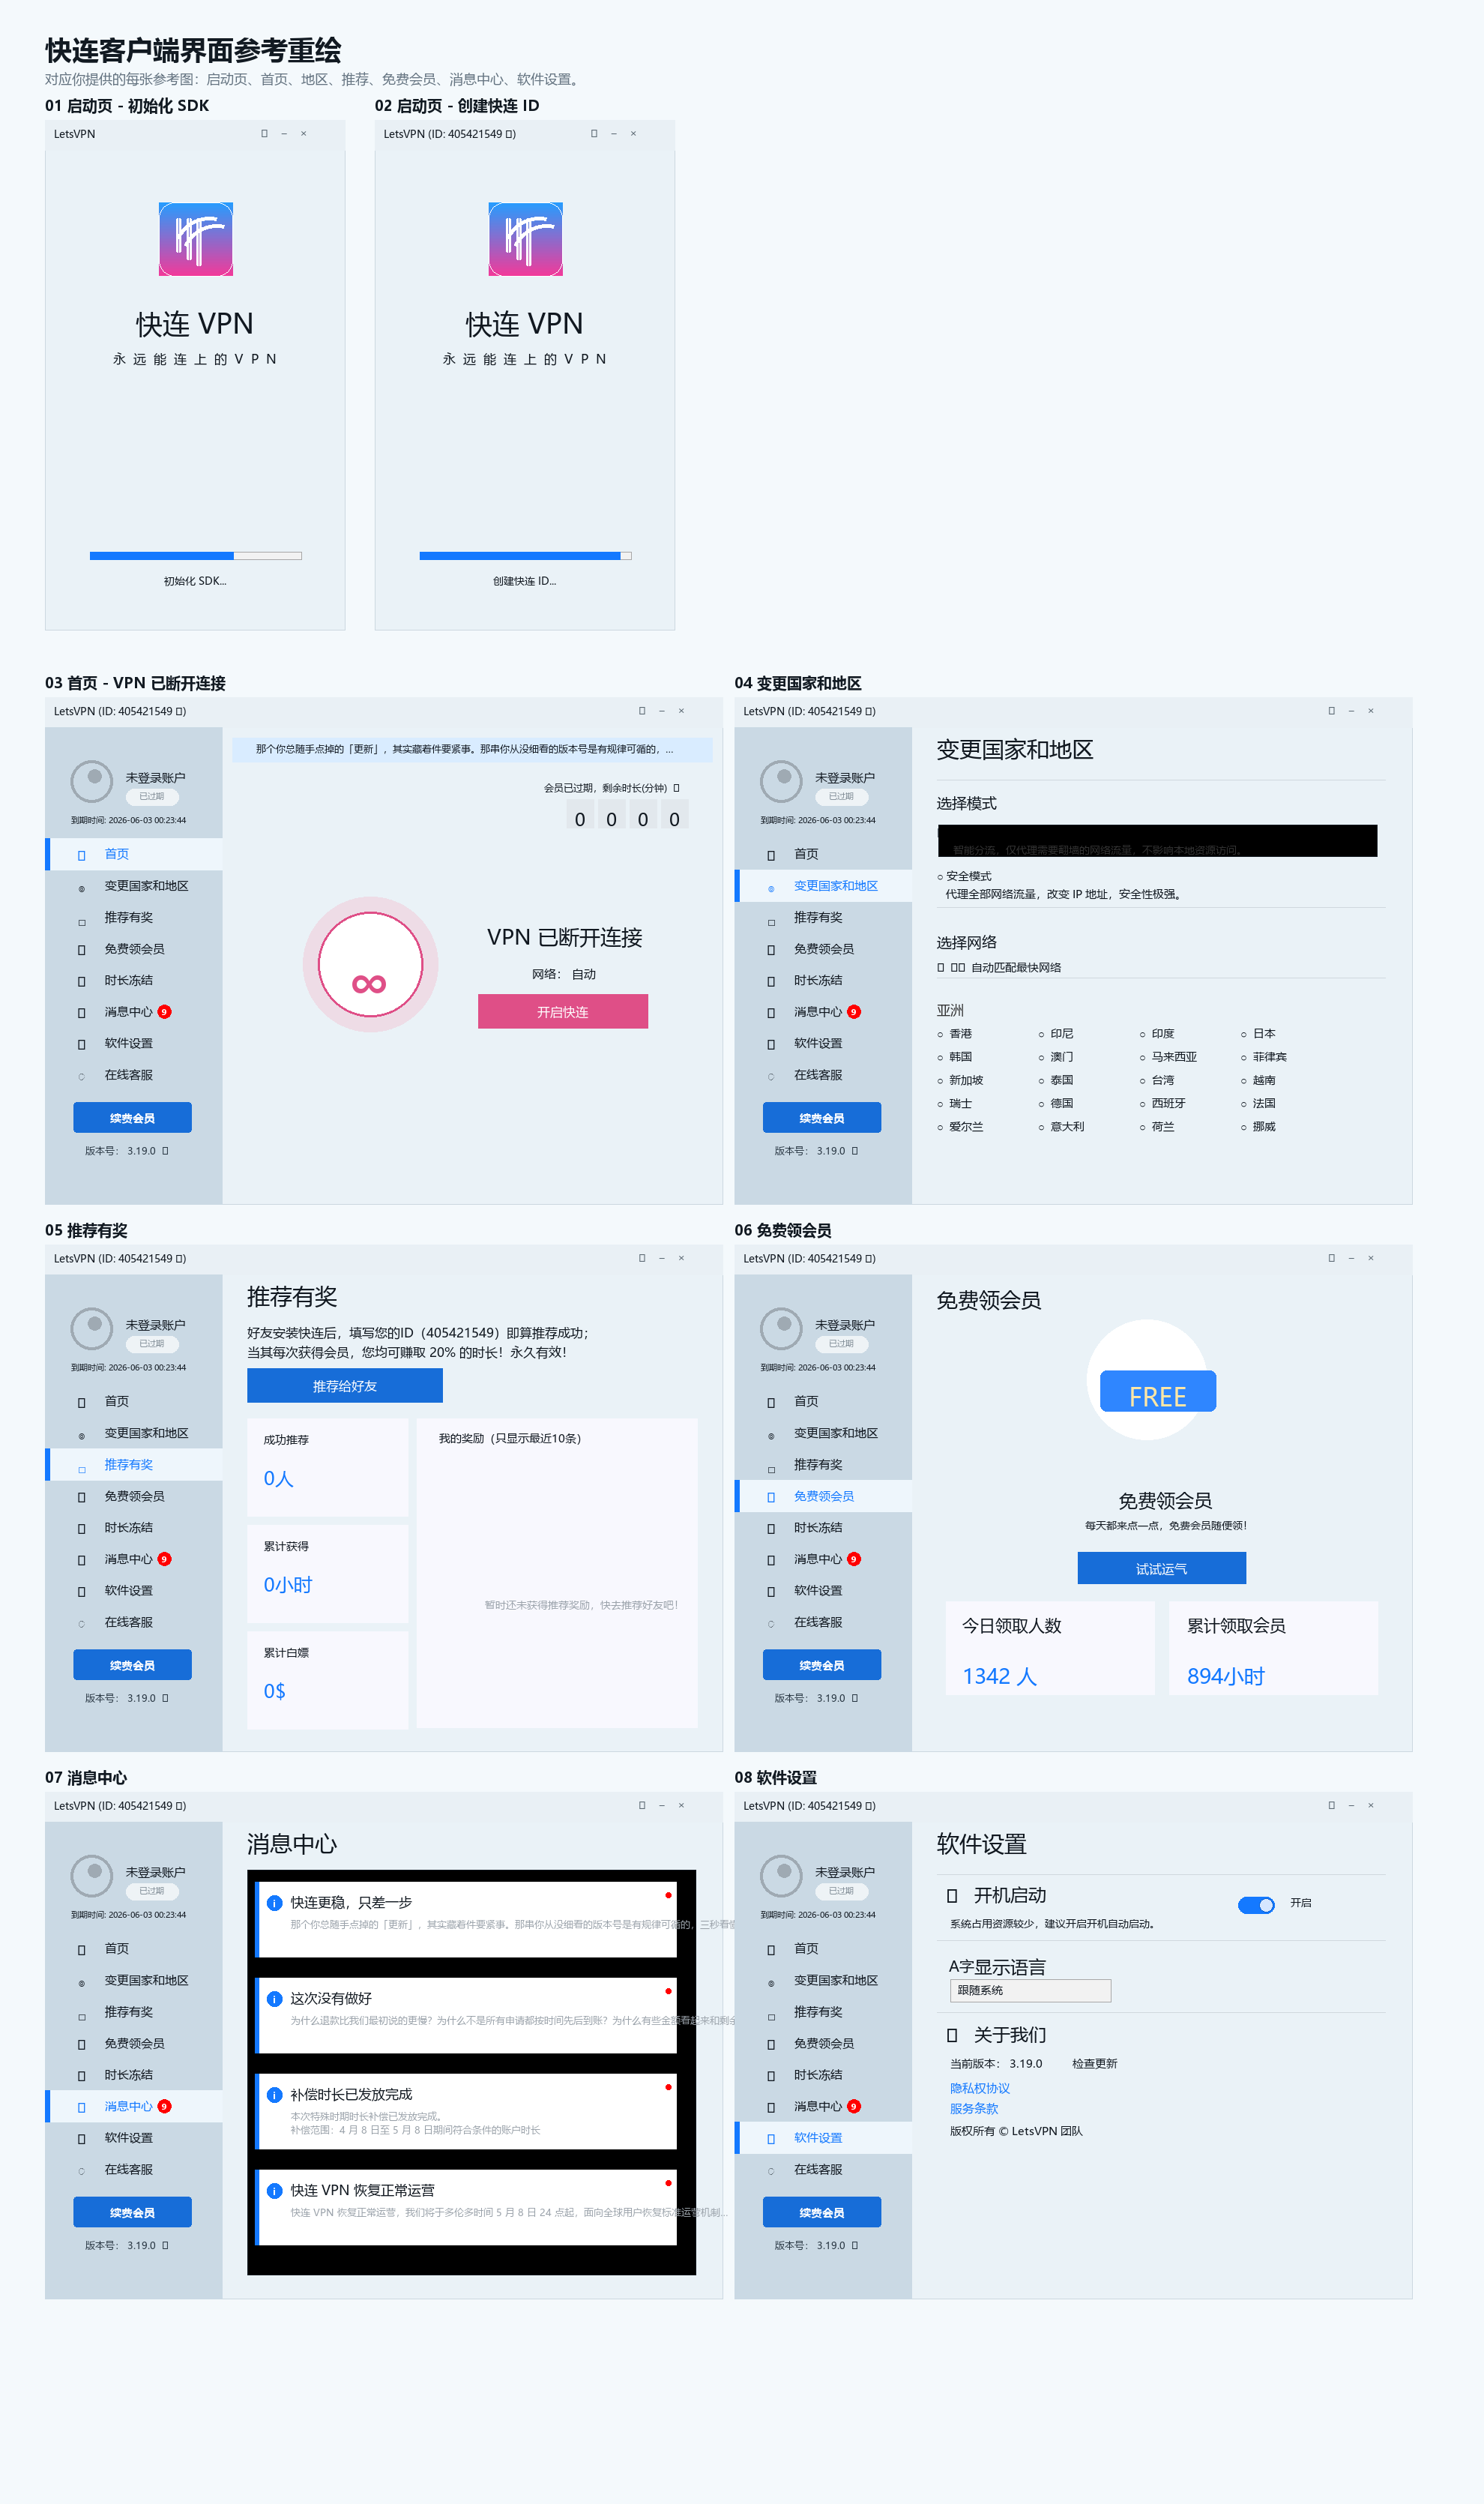The width and height of the screenshot is (1484, 2504).
Task: Click the notice banner atop panel 03
Action: point(472,749)
